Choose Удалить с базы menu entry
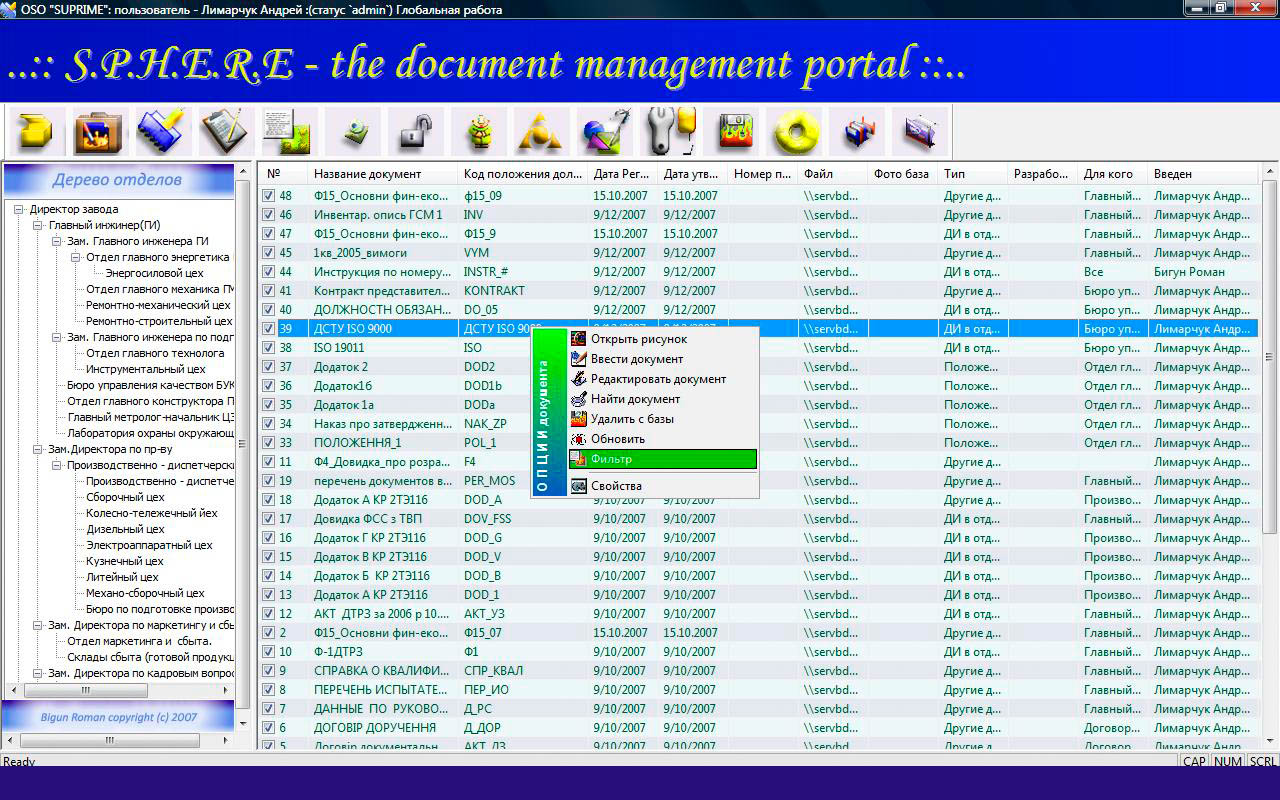 662,419
